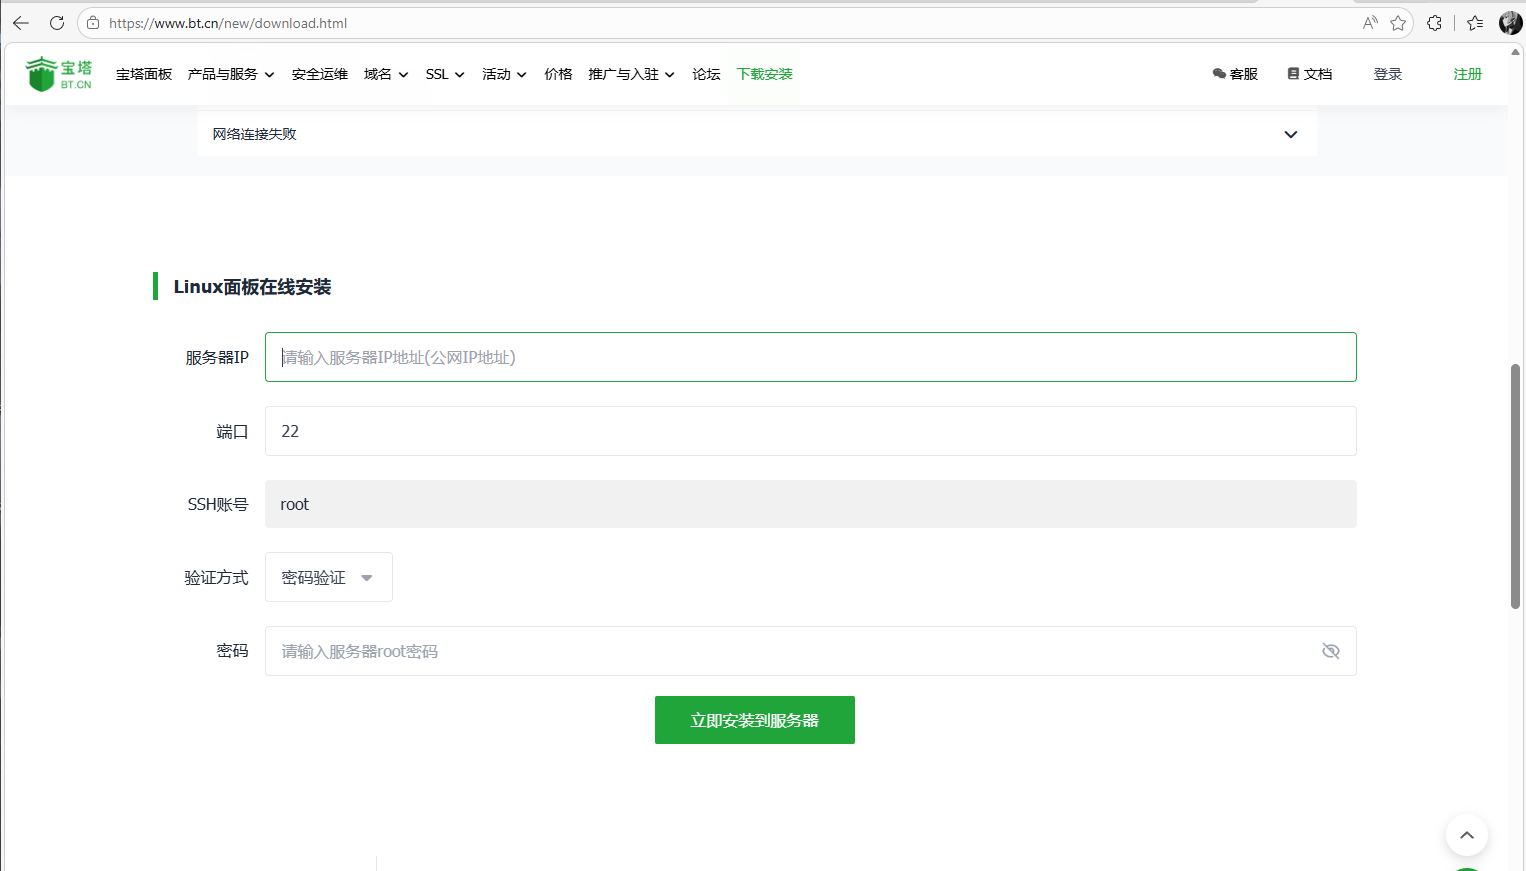The height and width of the screenshot is (871, 1526).
Task: Open 论坛 forum nav item
Action: click(706, 74)
